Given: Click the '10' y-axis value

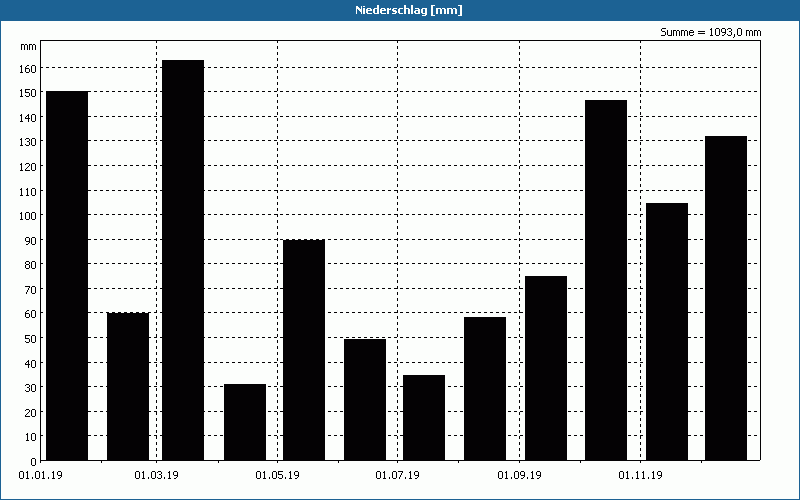Looking at the screenshot, I should (31, 437).
